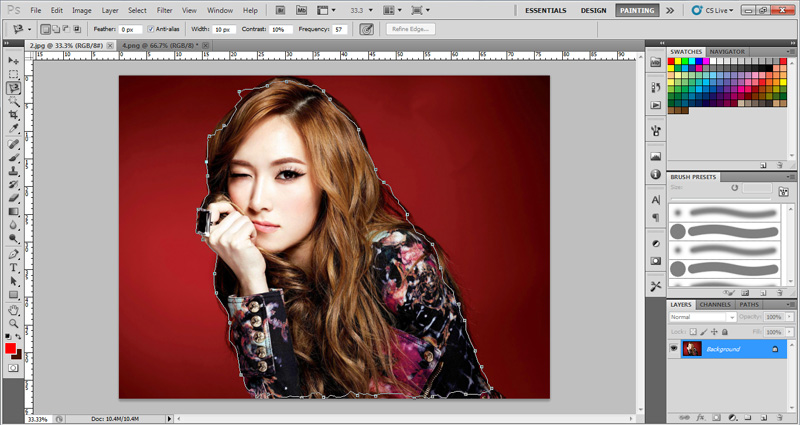Switch to the Navigator tab
This screenshot has width=800, height=425.
click(727, 52)
